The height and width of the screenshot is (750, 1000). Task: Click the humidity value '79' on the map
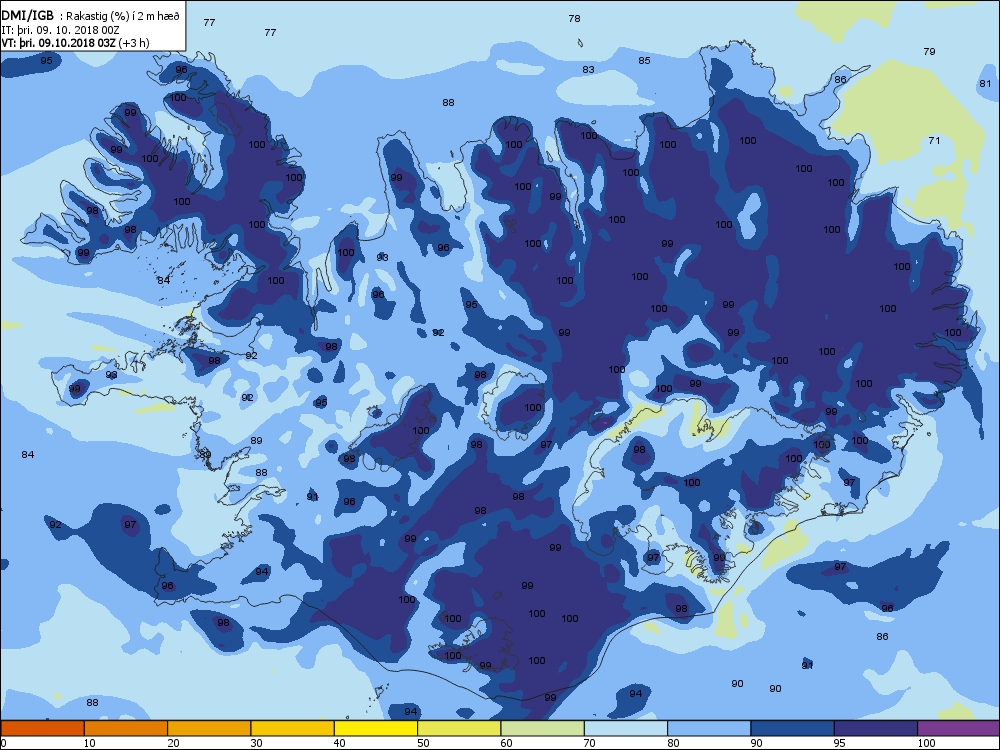coord(929,51)
